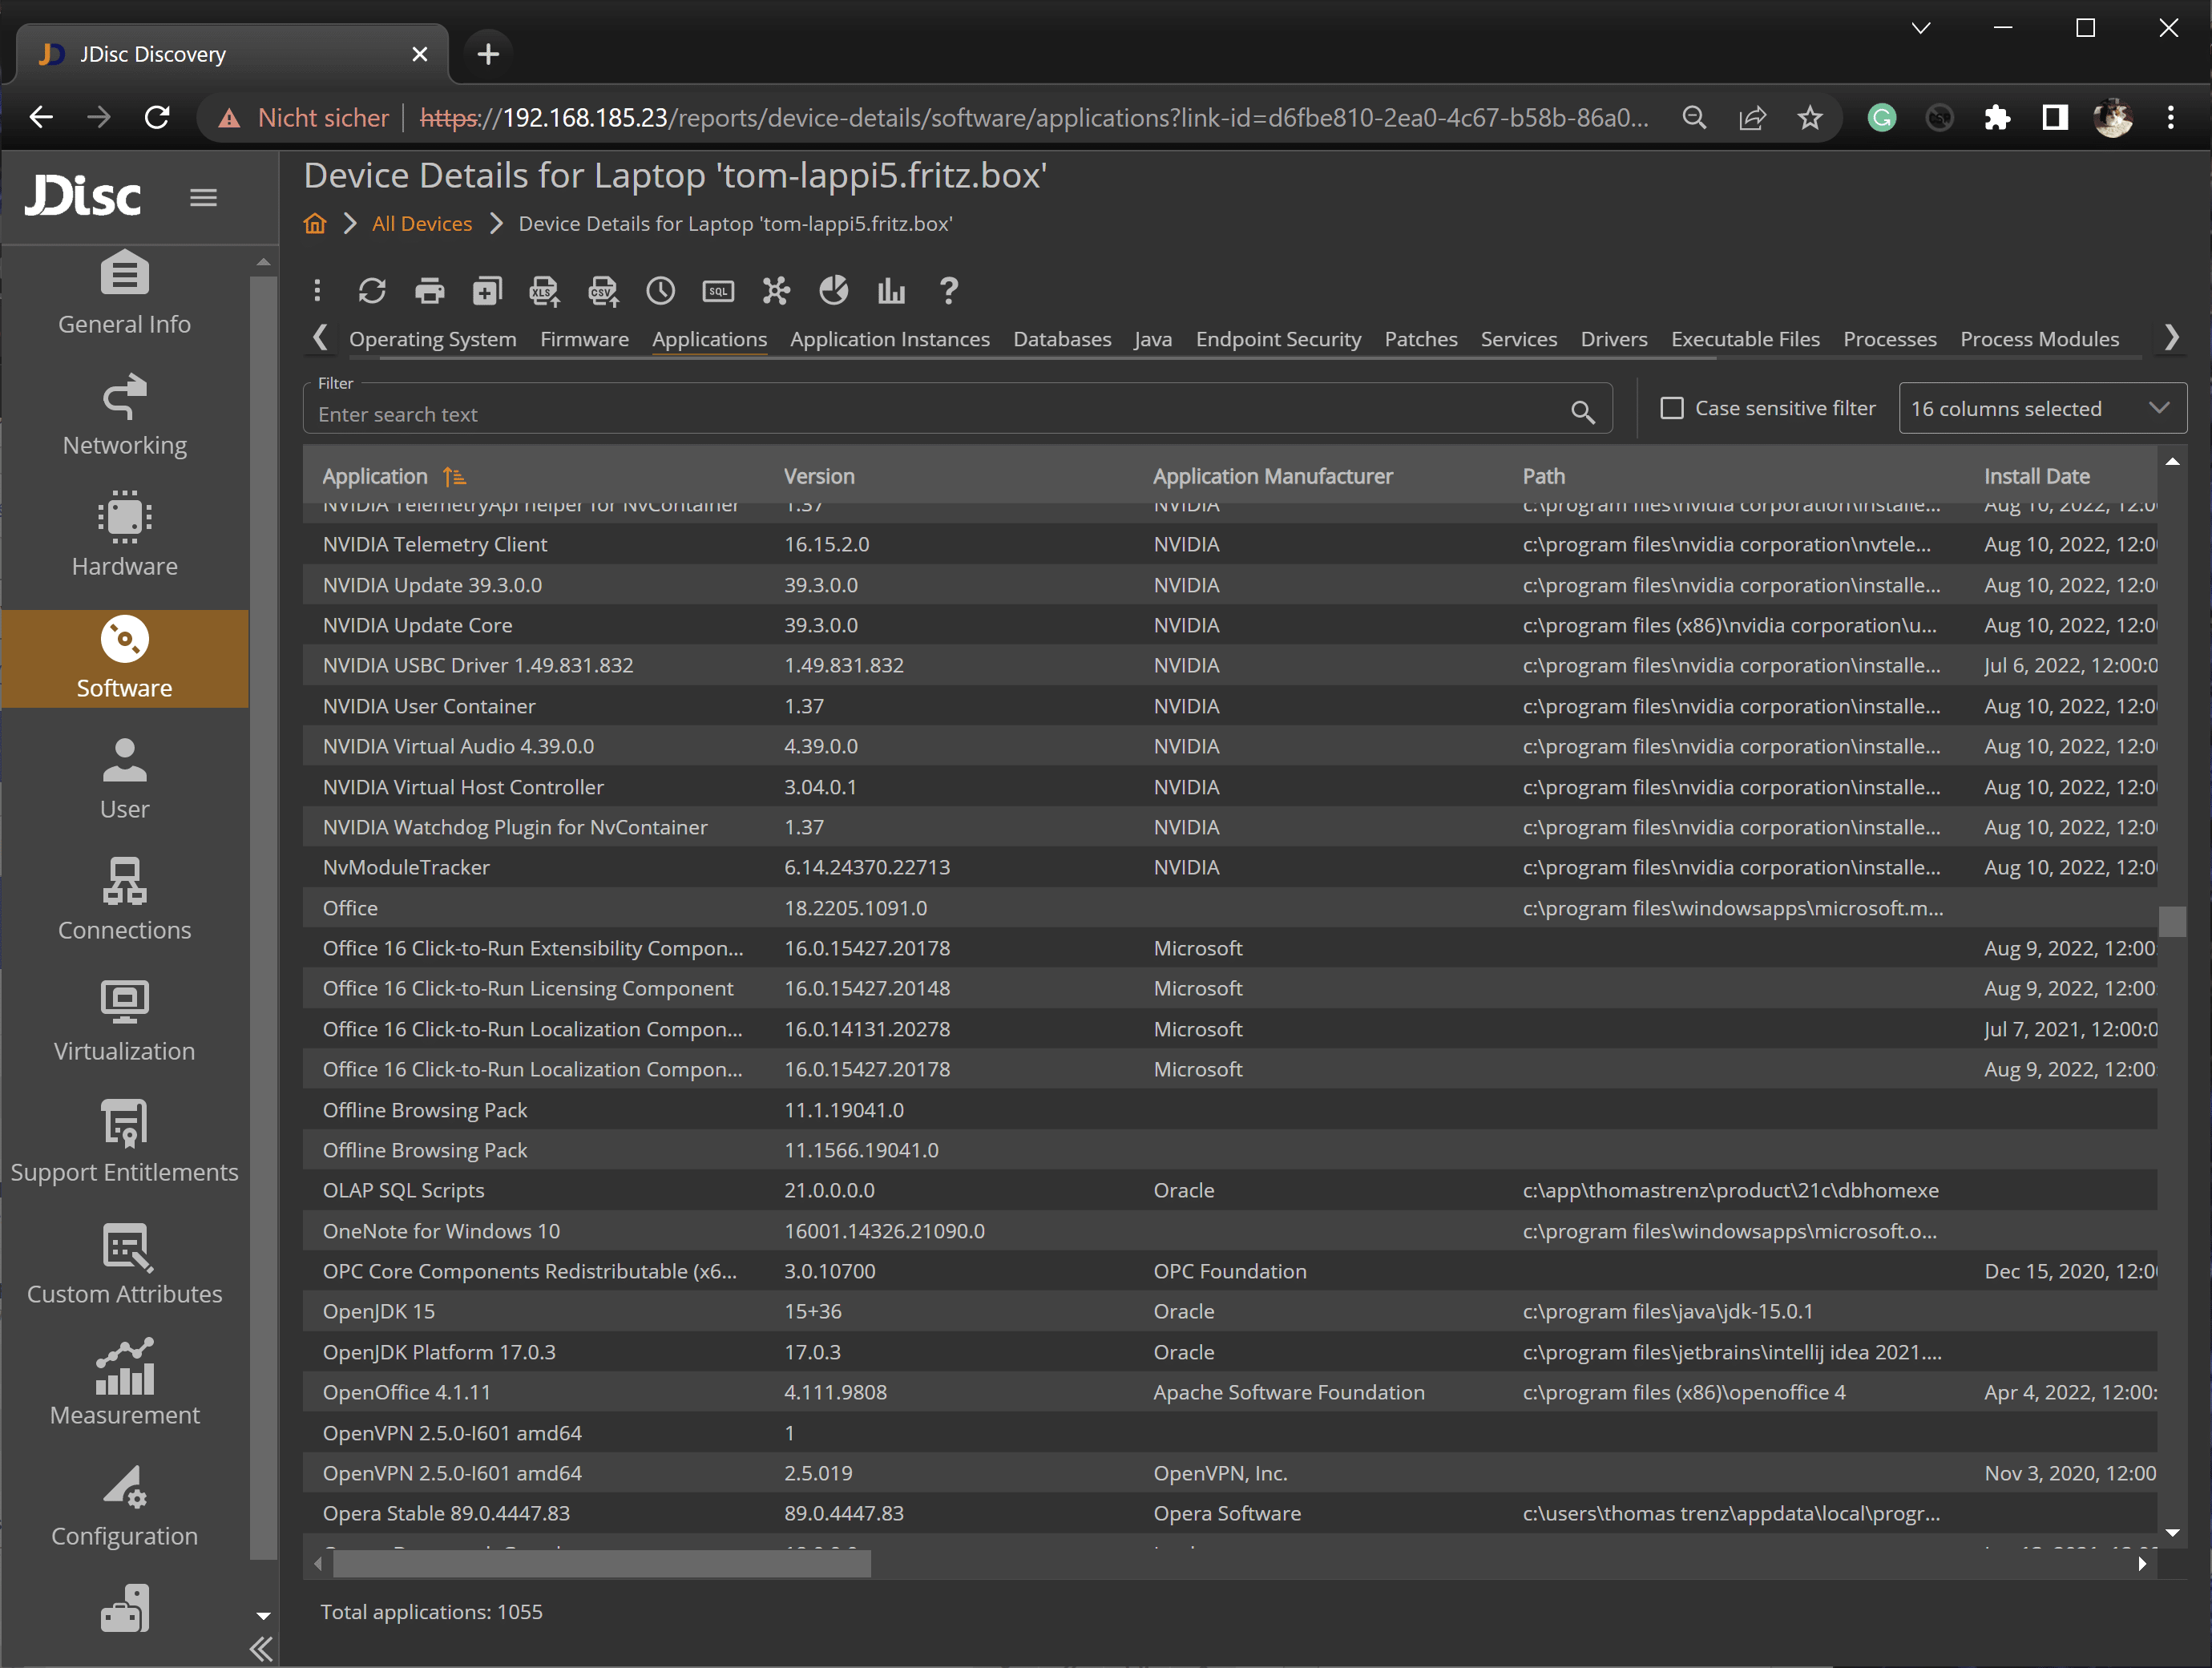This screenshot has width=2212, height=1668.
Task: Export the table to XLS
Action: [x=544, y=291]
